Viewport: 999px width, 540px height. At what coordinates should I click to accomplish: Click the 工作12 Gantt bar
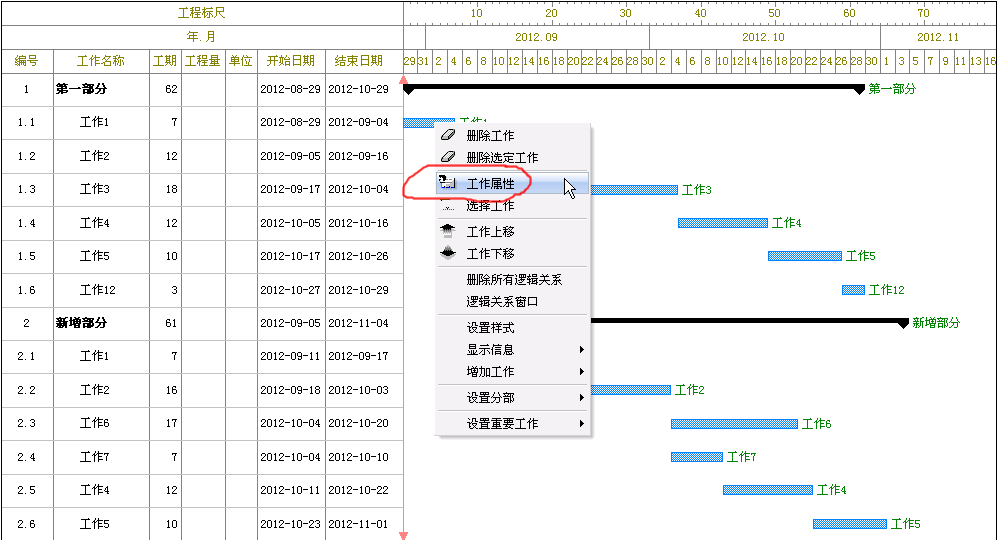coord(853,290)
